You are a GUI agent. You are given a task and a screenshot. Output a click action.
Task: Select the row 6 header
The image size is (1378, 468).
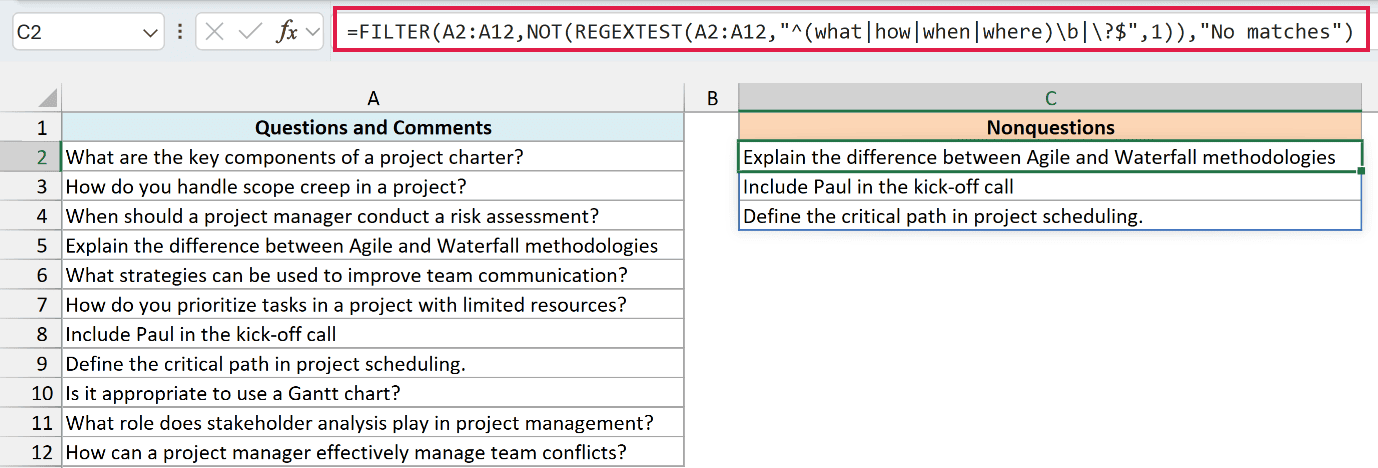31,275
